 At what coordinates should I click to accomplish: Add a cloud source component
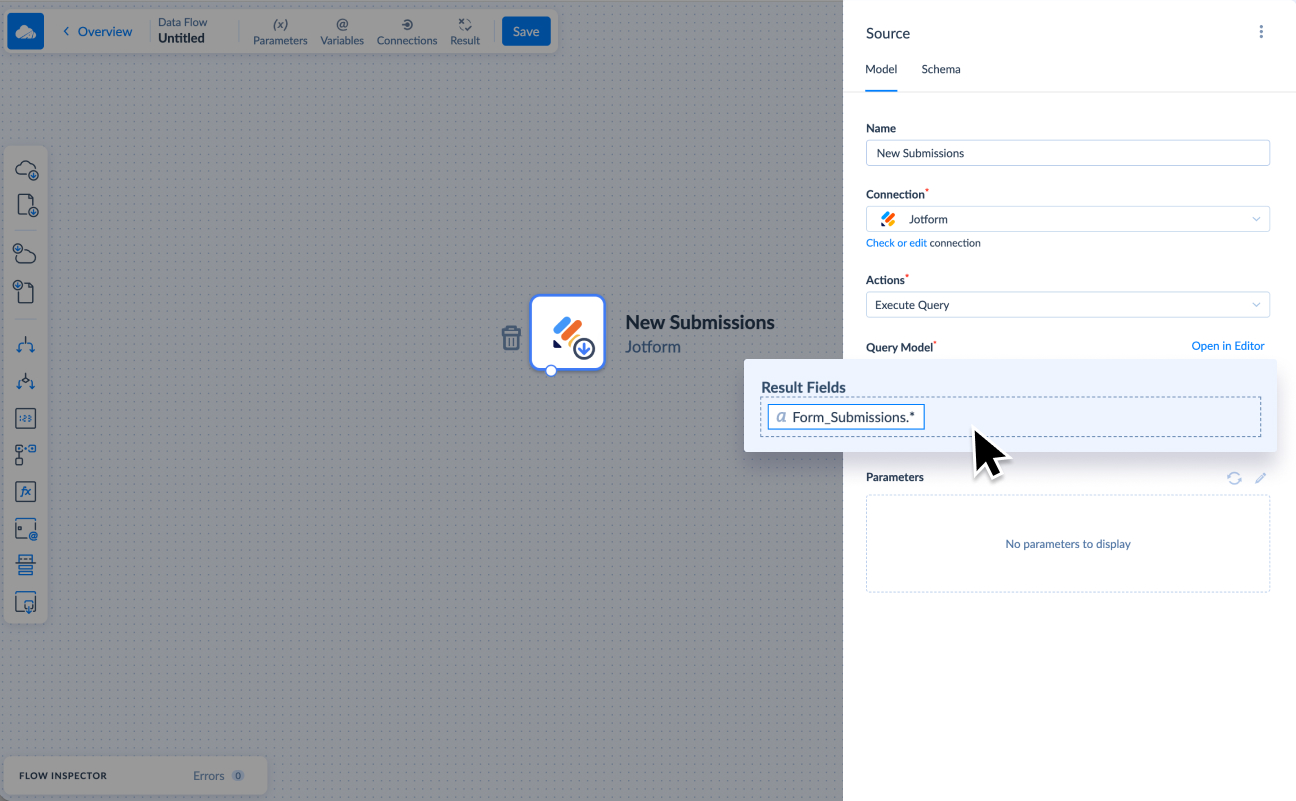(26, 170)
